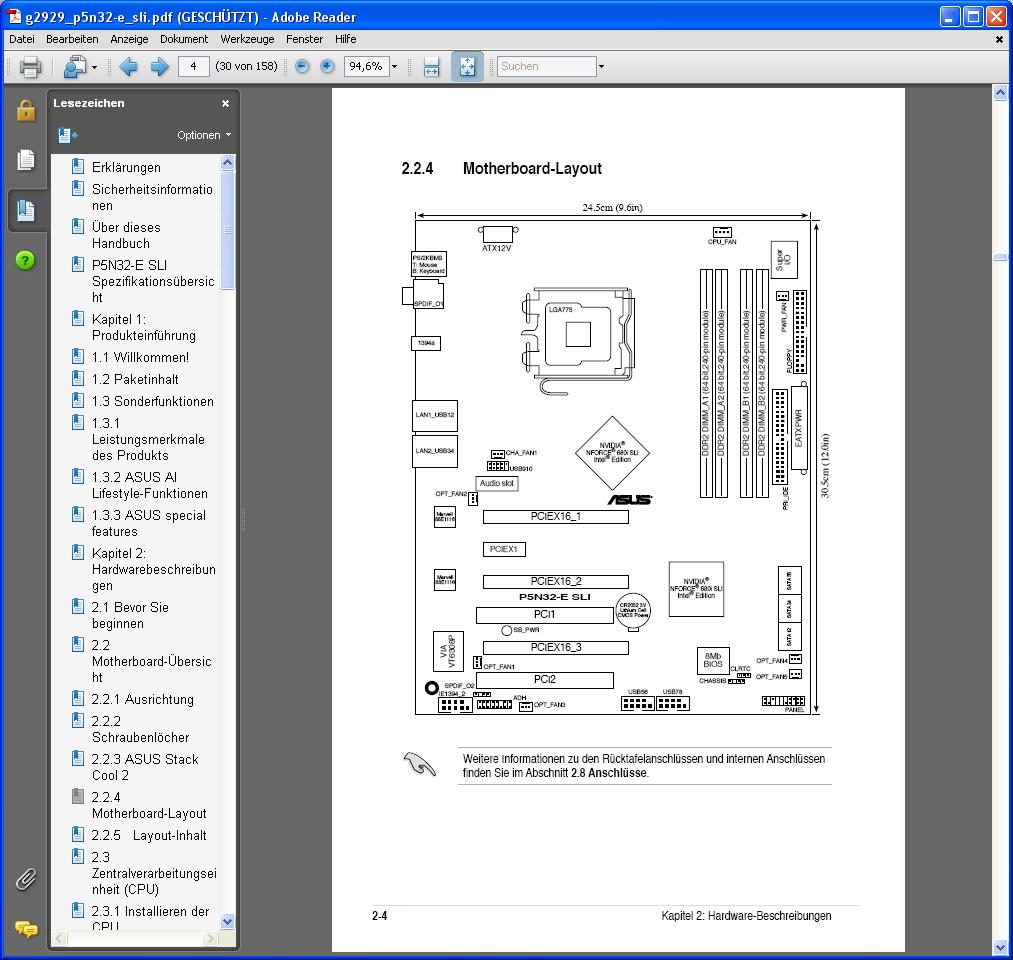The height and width of the screenshot is (960, 1013).
Task: Select 1.1 Willkommen! bookmark
Action: (140, 357)
